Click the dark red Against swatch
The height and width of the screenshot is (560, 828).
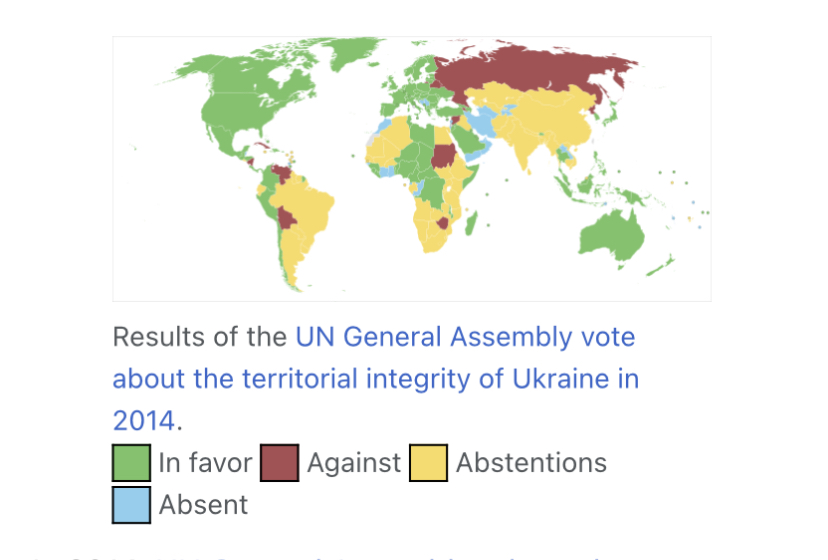(x=280, y=463)
